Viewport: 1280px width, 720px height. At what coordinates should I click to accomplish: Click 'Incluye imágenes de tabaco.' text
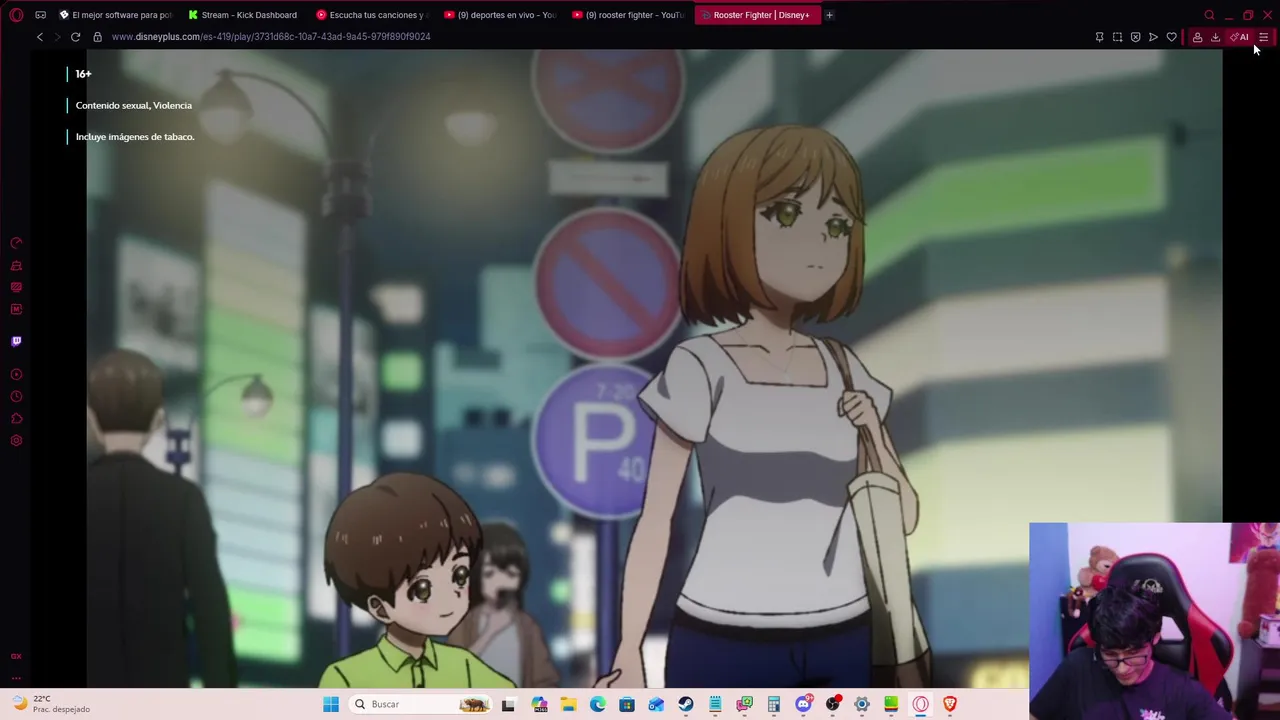[135, 137]
